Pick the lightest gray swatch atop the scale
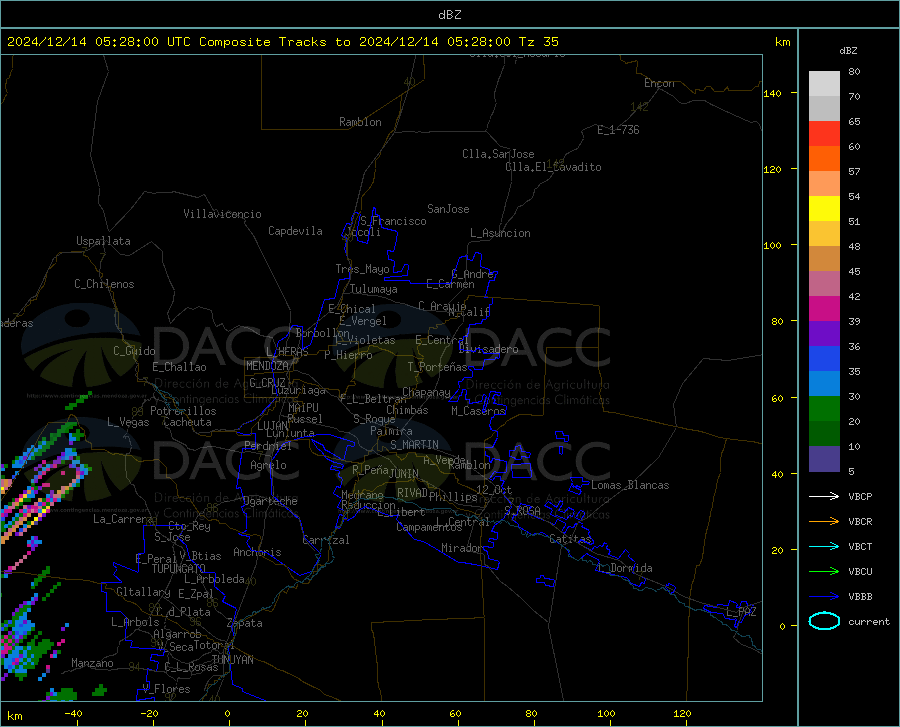The height and width of the screenshot is (727, 900). pos(824,84)
